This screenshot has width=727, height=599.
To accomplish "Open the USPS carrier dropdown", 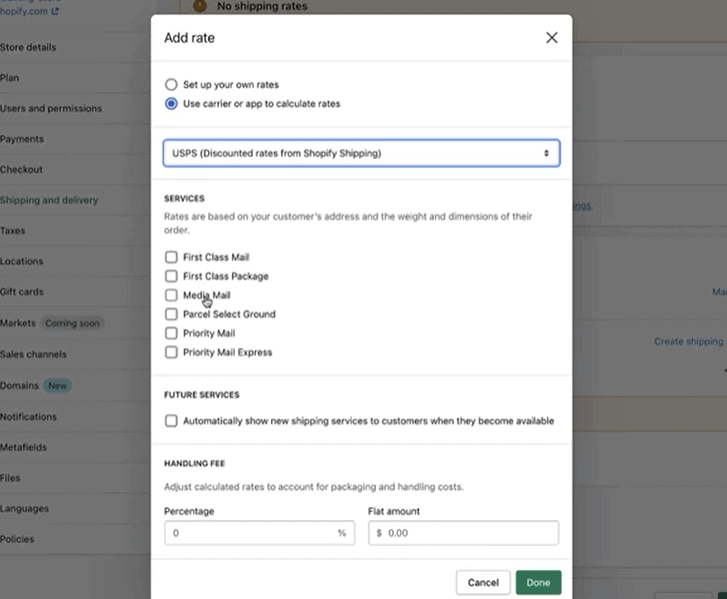I will tap(361, 153).
